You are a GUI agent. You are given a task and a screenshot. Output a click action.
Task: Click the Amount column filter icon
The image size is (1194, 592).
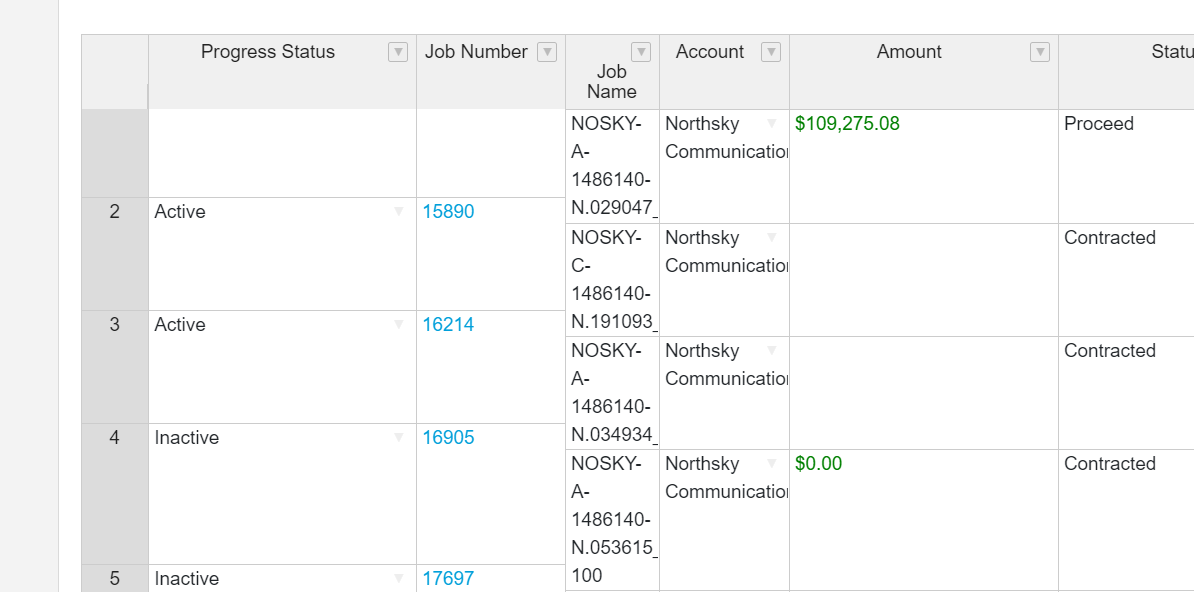coord(1040,53)
